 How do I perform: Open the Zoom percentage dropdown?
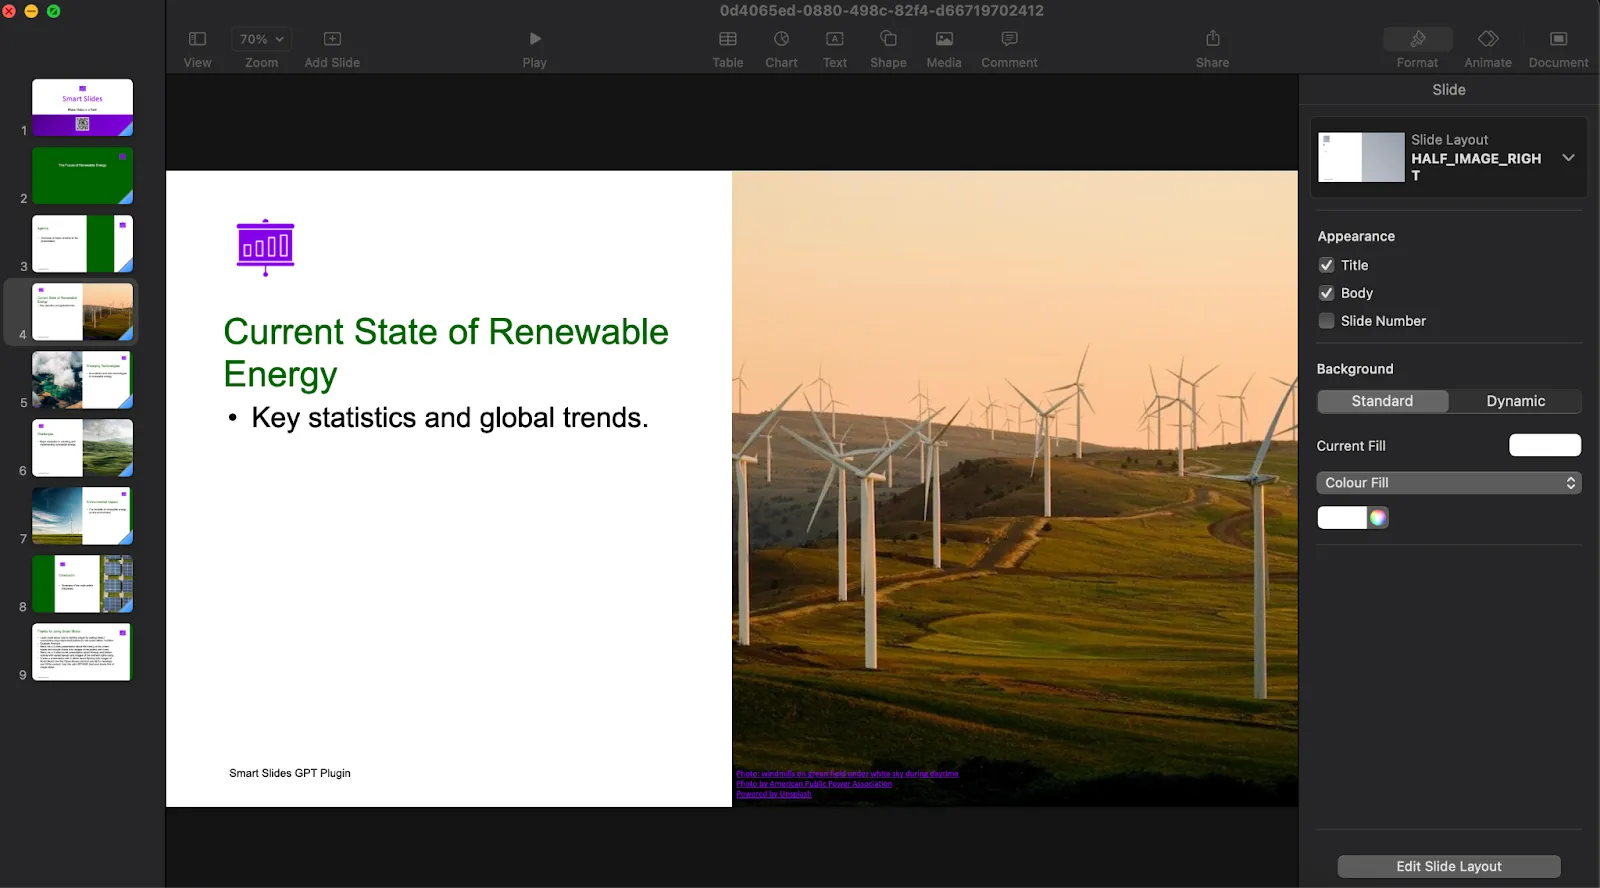(x=262, y=39)
